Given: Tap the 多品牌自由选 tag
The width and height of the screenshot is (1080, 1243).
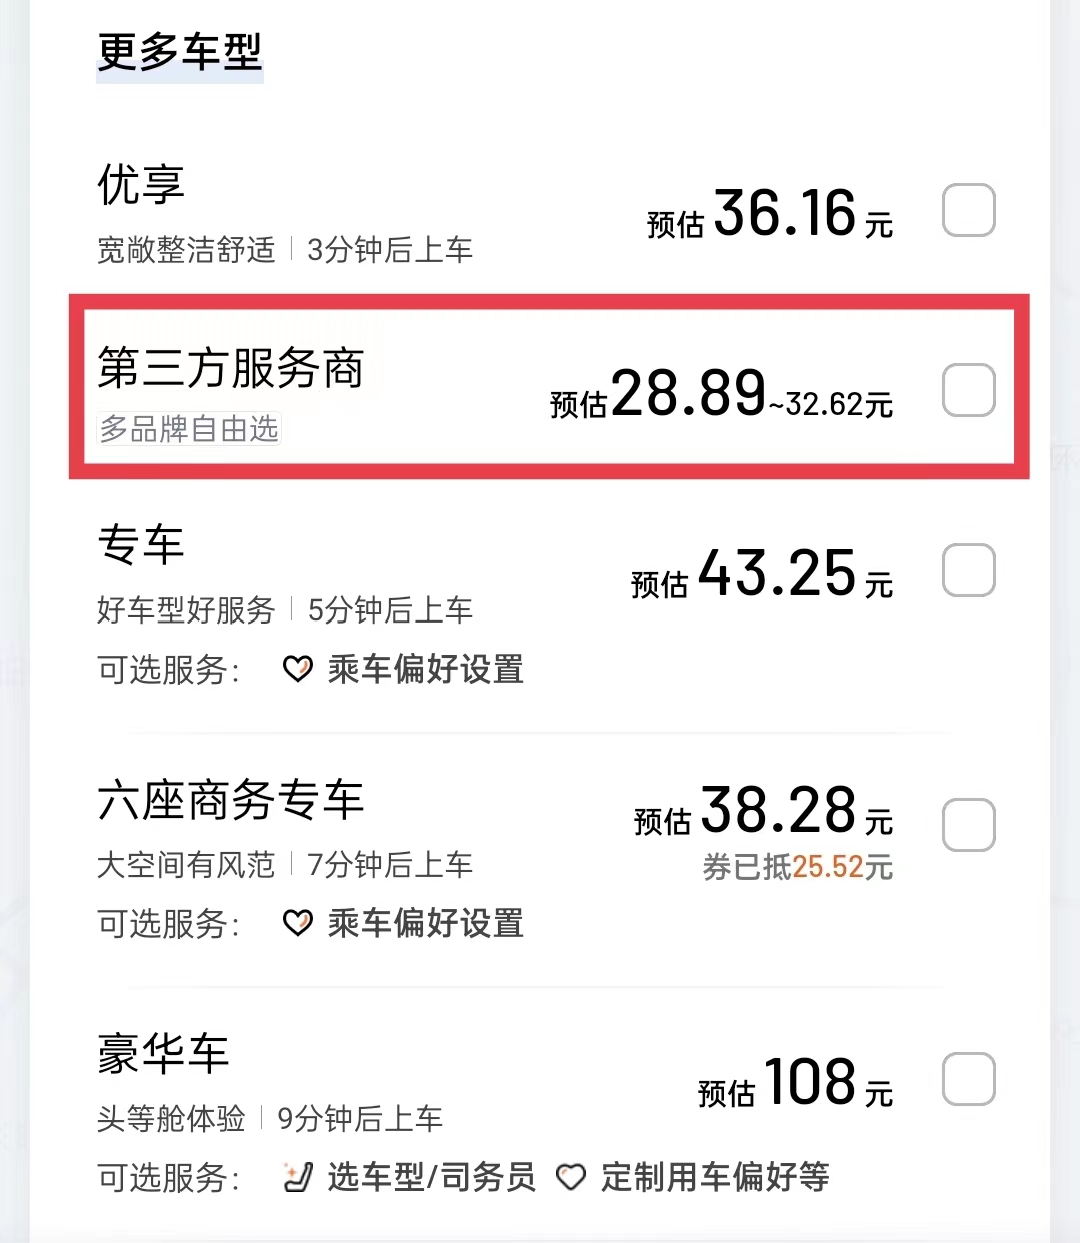Looking at the screenshot, I should 189,429.
